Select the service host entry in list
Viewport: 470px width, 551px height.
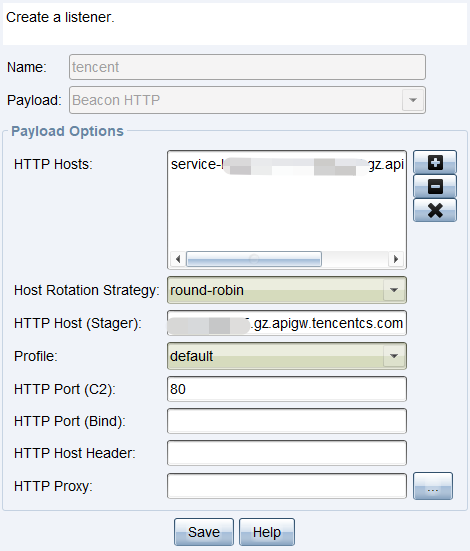pos(287,164)
